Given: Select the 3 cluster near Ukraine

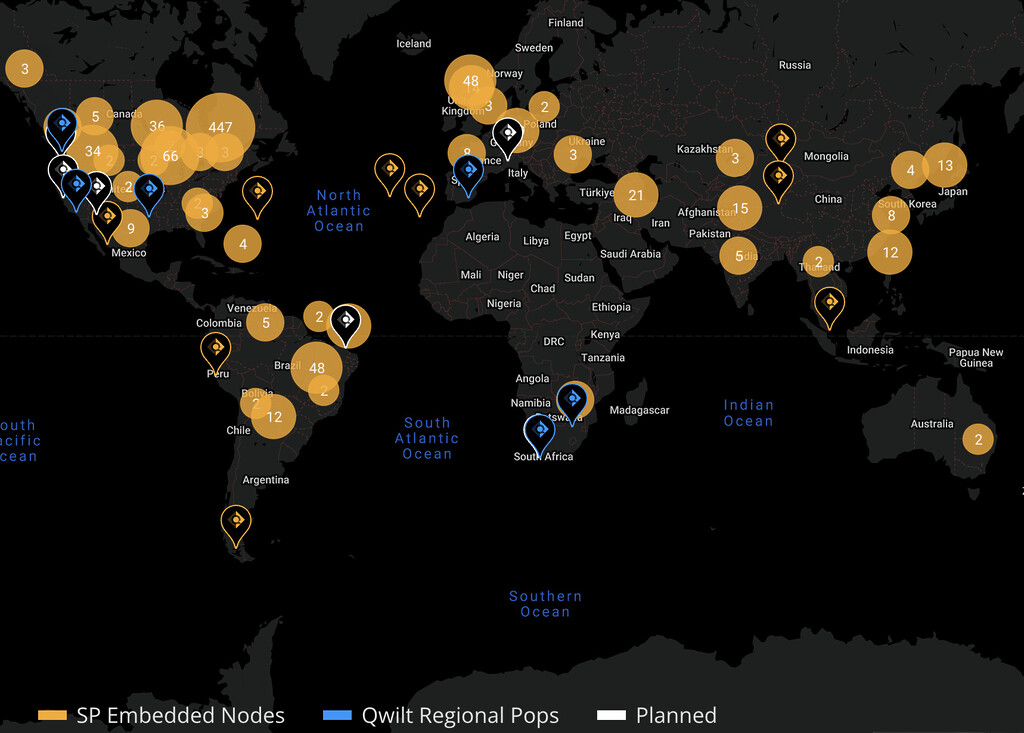Looking at the screenshot, I should coord(573,155).
